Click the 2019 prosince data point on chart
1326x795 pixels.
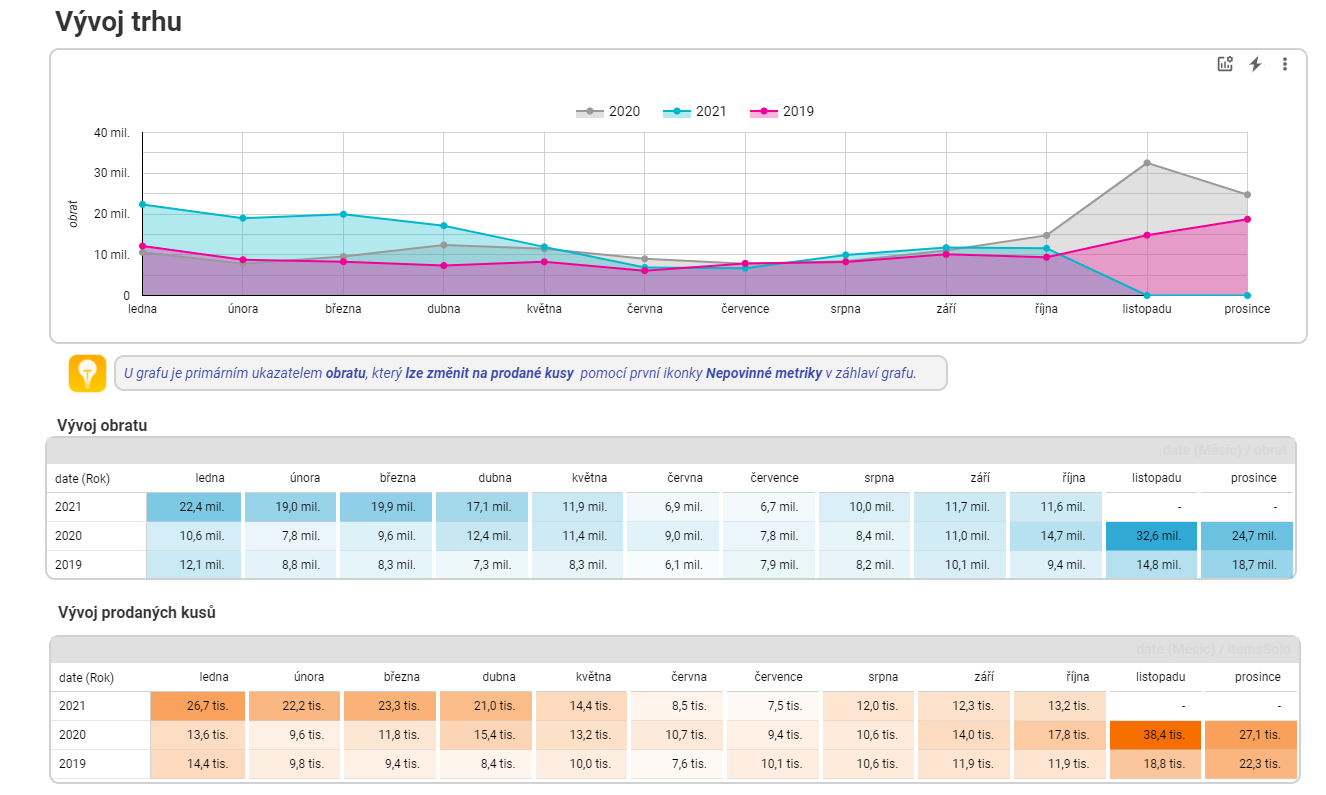tap(1247, 219)
